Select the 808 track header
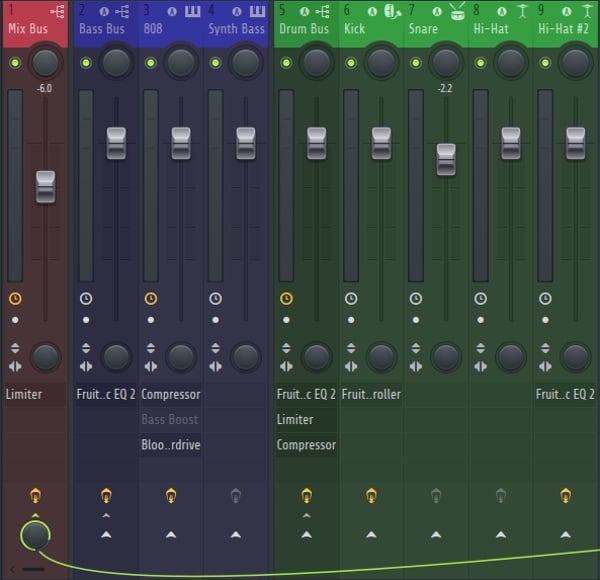The image size is (600, 580). (171, 24)
